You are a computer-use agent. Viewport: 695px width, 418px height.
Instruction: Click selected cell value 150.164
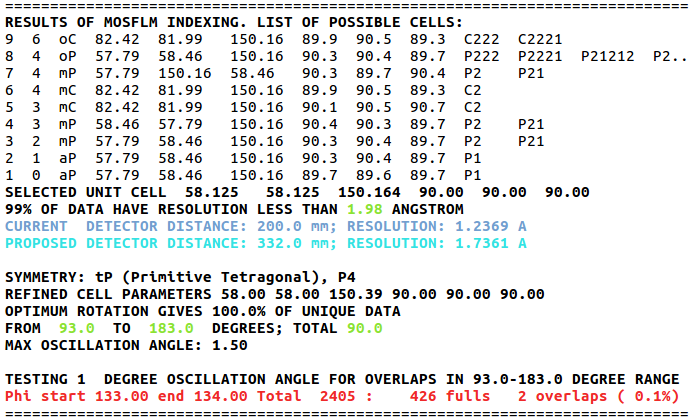pyautogui.click(x=369, y=192)
